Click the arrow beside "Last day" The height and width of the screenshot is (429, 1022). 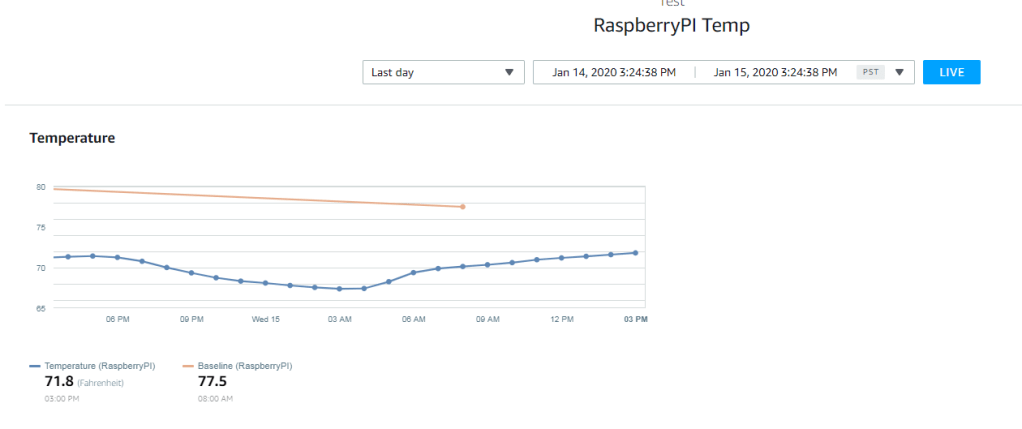point(509,72)
